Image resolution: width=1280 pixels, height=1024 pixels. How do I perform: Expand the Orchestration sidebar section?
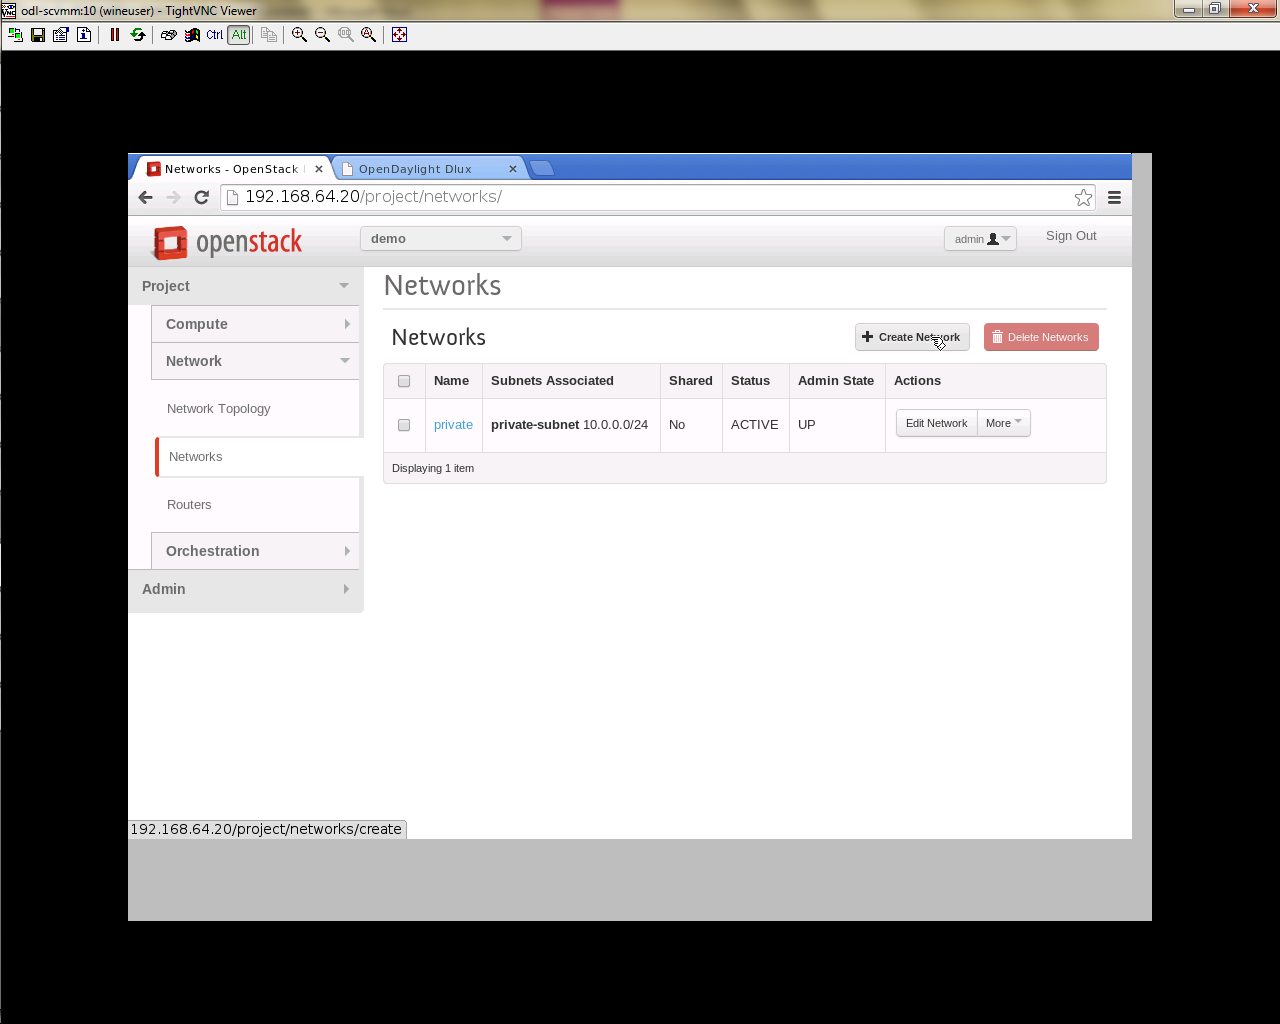click(255, 551)
